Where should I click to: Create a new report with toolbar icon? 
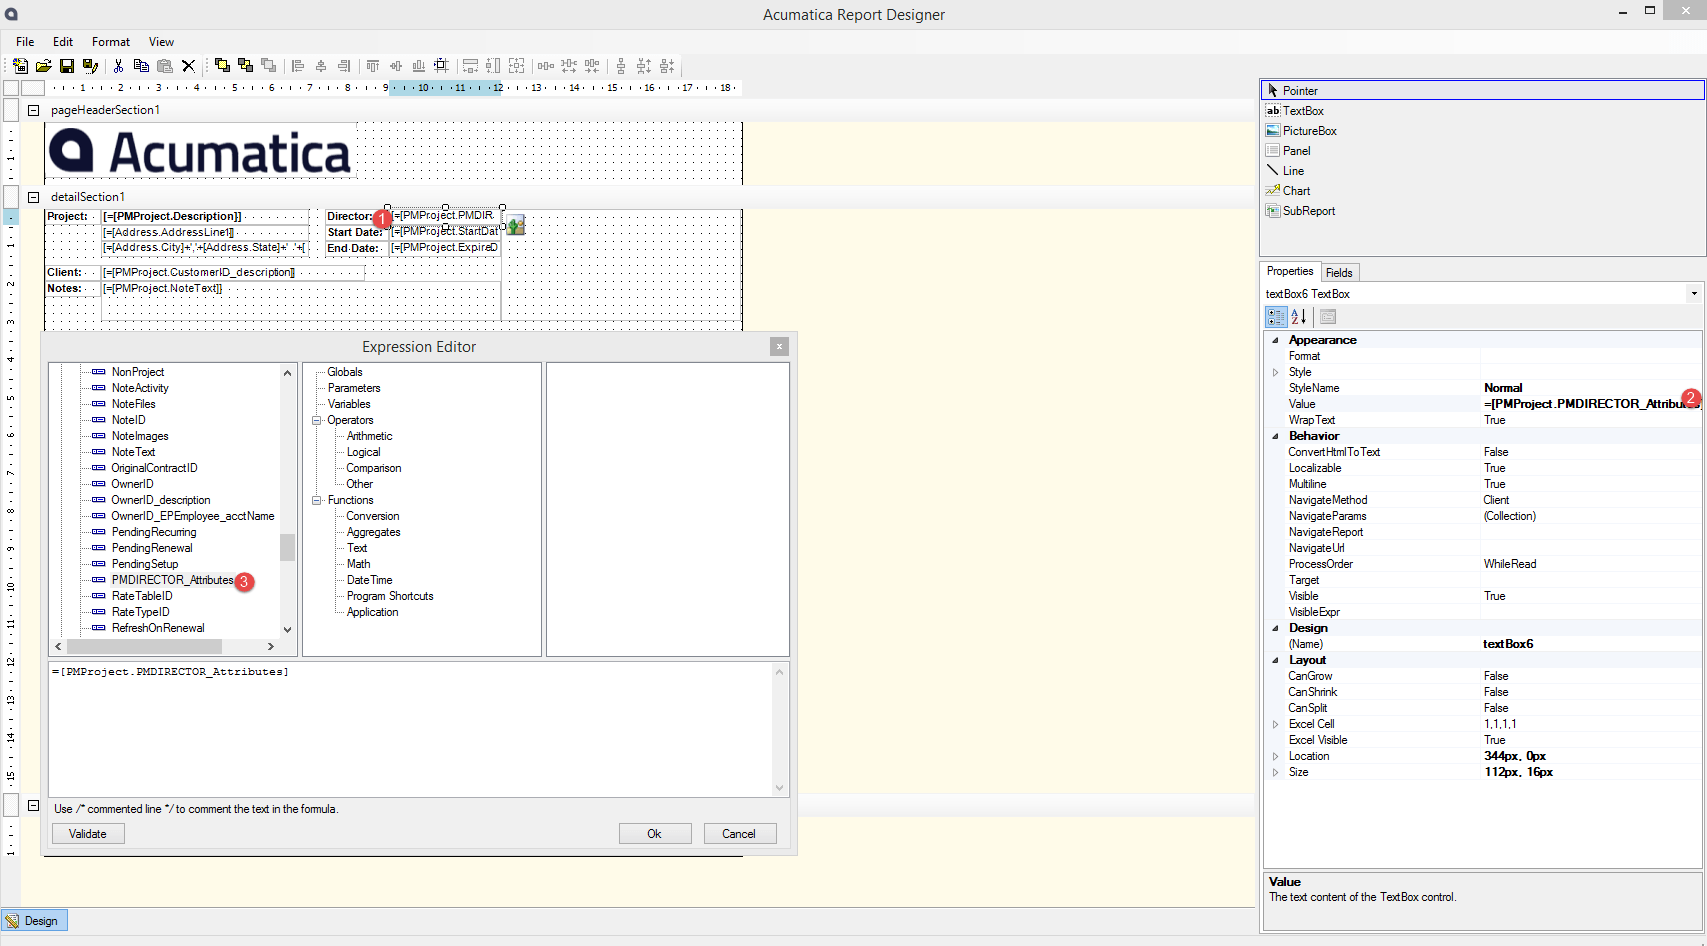[x=20, y=66]
